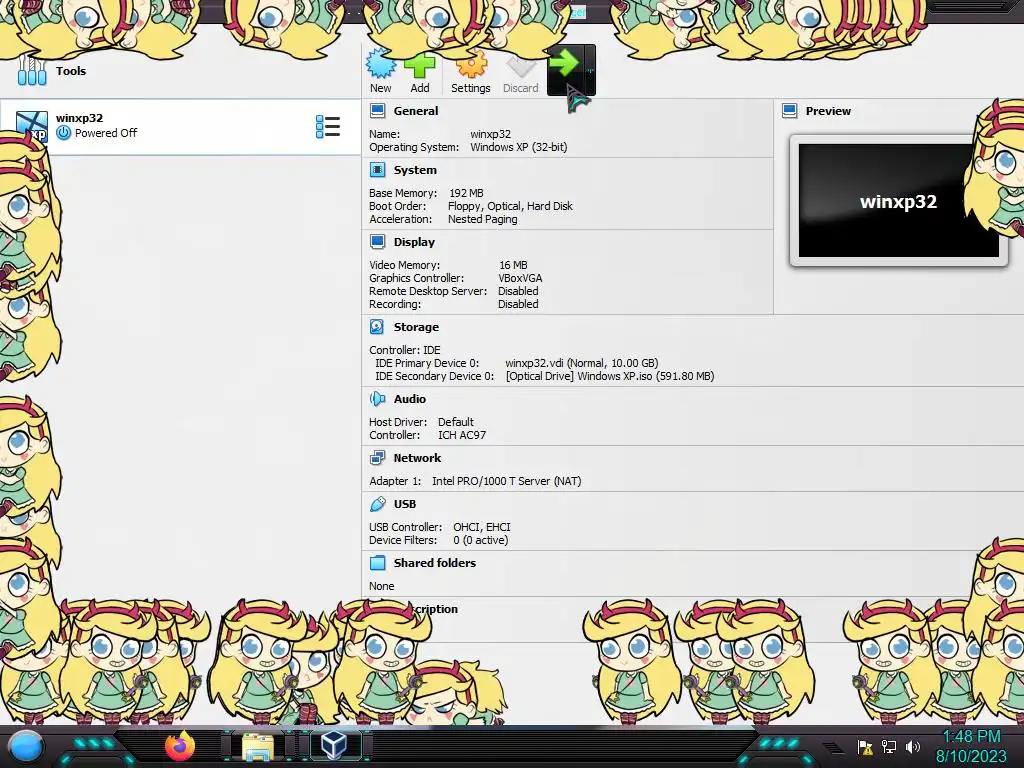Select the winxp32 virtual machine

(x=180, y=126)
